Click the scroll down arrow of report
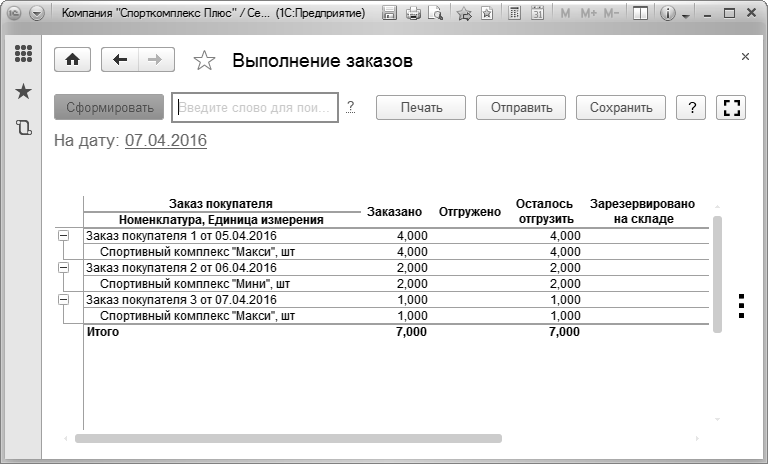Image resolution: width=768 pixels, height=464 pixels. coord(718,419)
